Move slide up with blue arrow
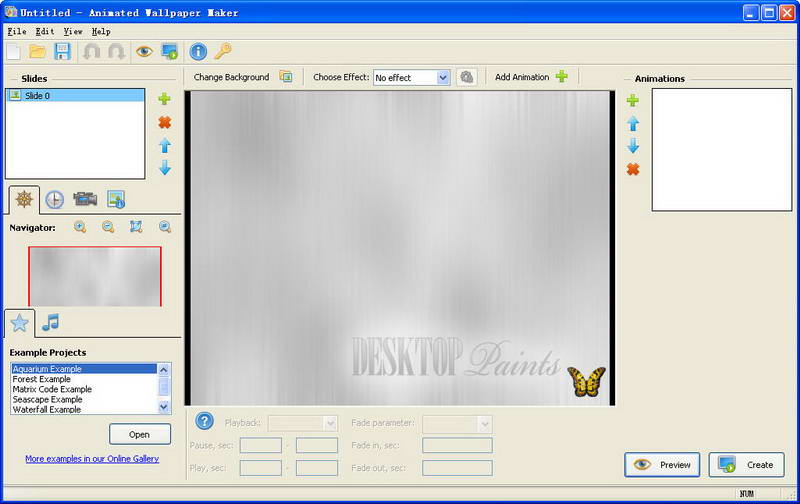 click(x=164, y=145)
